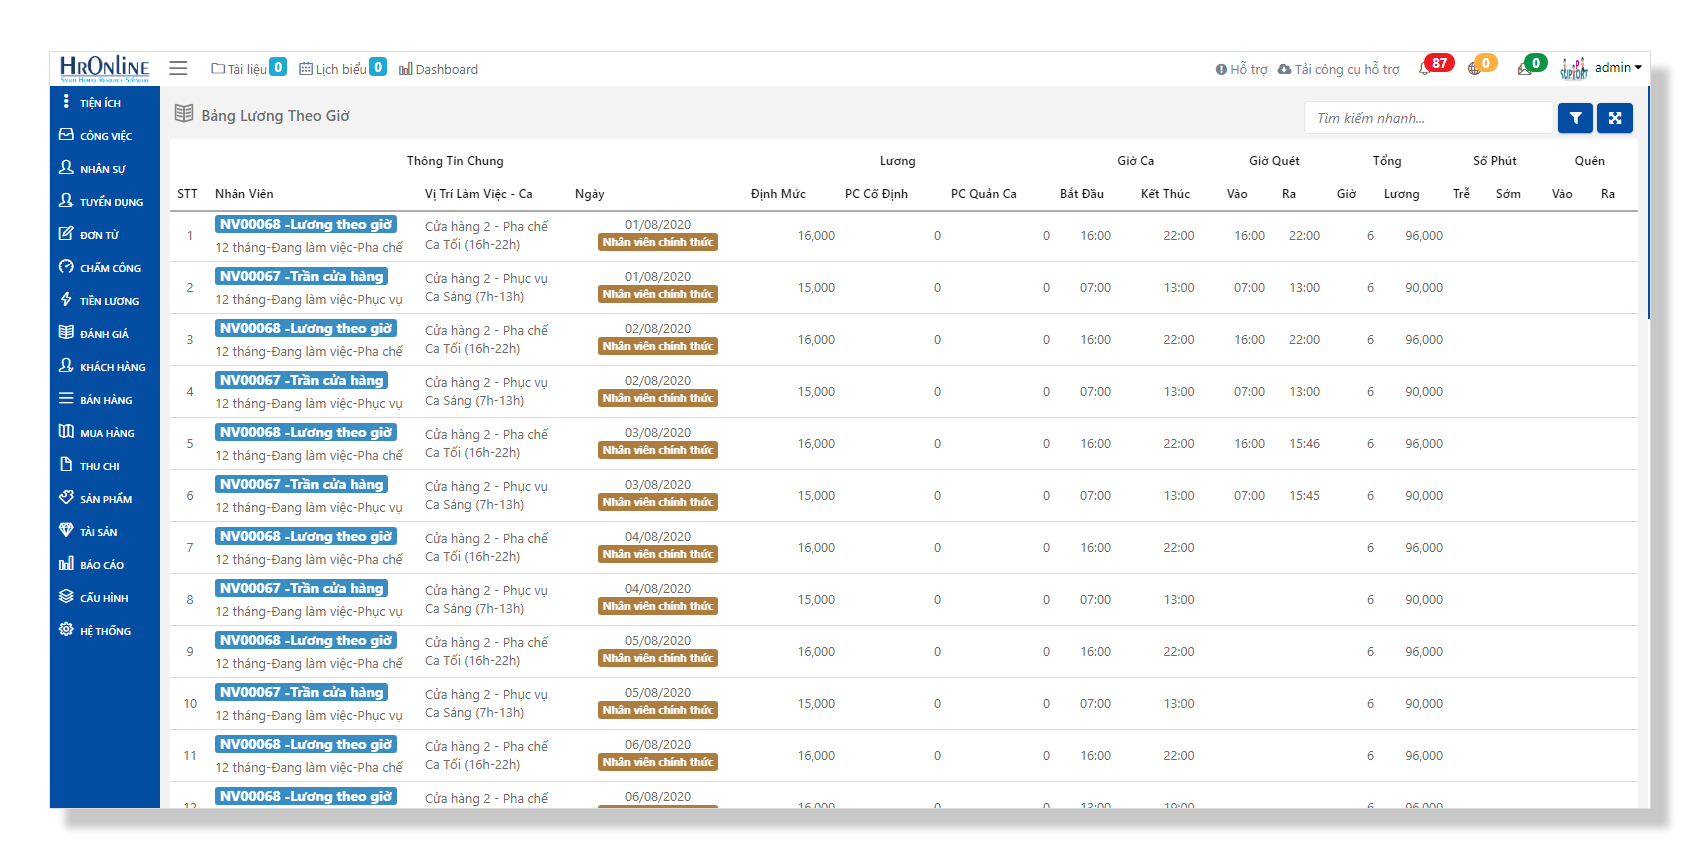This screenshot has height=860, width=1700.
Task: Open Dashboard in top bar
Action: 438,69
